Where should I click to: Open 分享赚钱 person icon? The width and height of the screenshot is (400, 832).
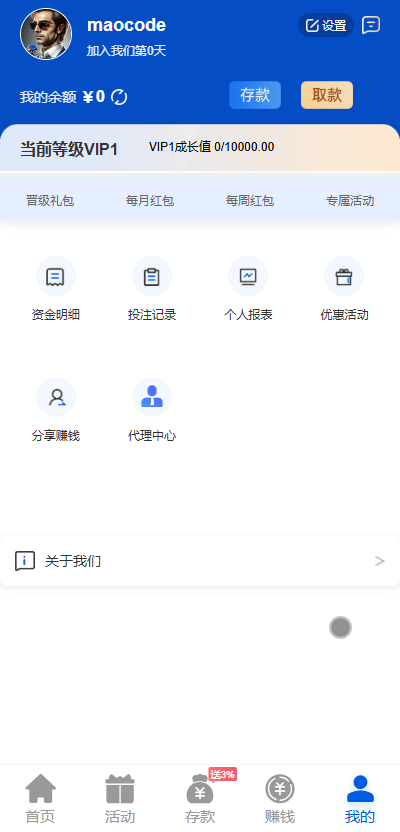pos(56,397)
